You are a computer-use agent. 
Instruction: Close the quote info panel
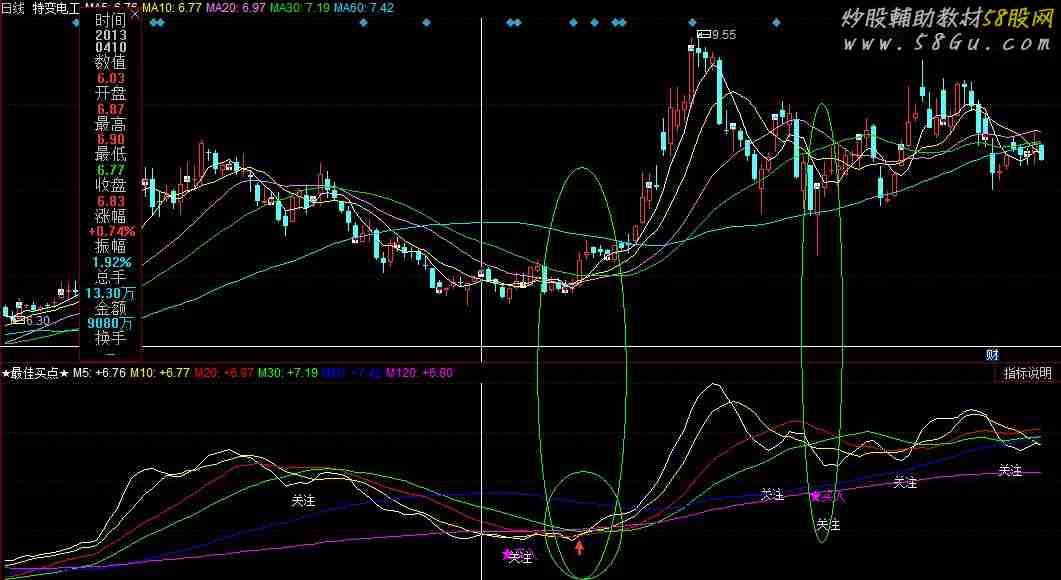pos(134,12)
